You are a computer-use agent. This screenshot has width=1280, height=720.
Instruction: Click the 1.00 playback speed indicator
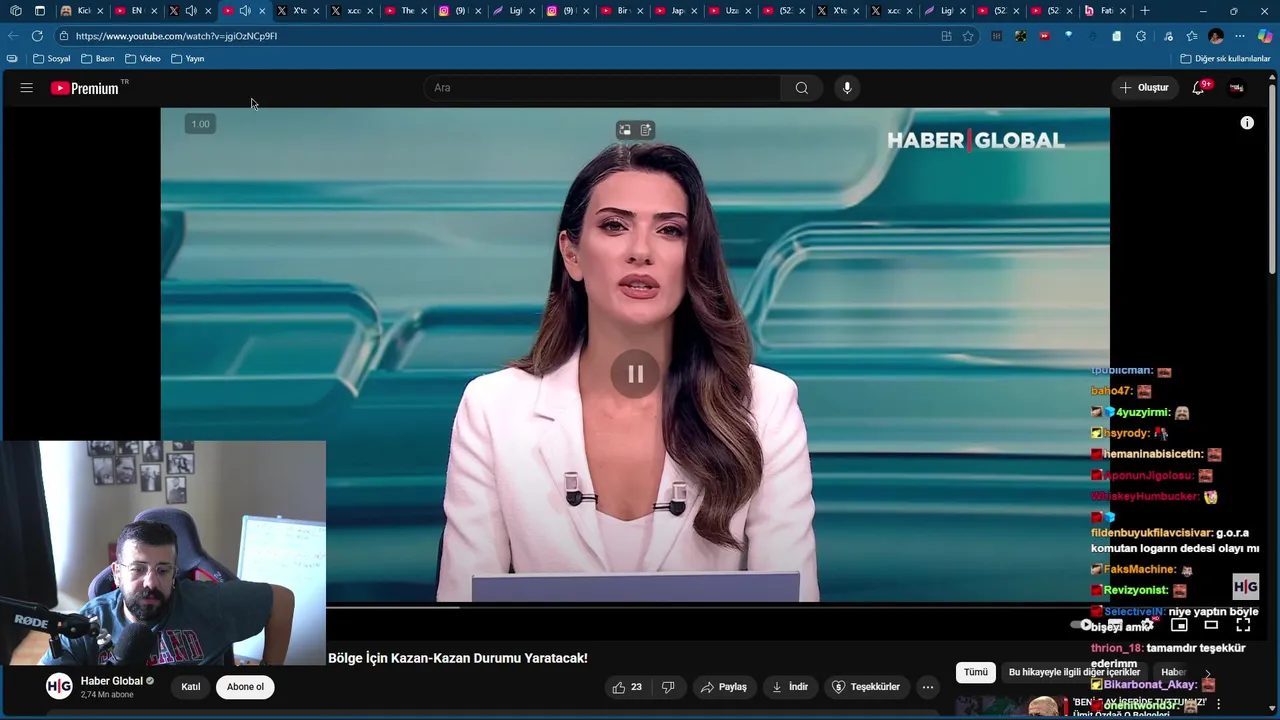[x=200, y=124]
